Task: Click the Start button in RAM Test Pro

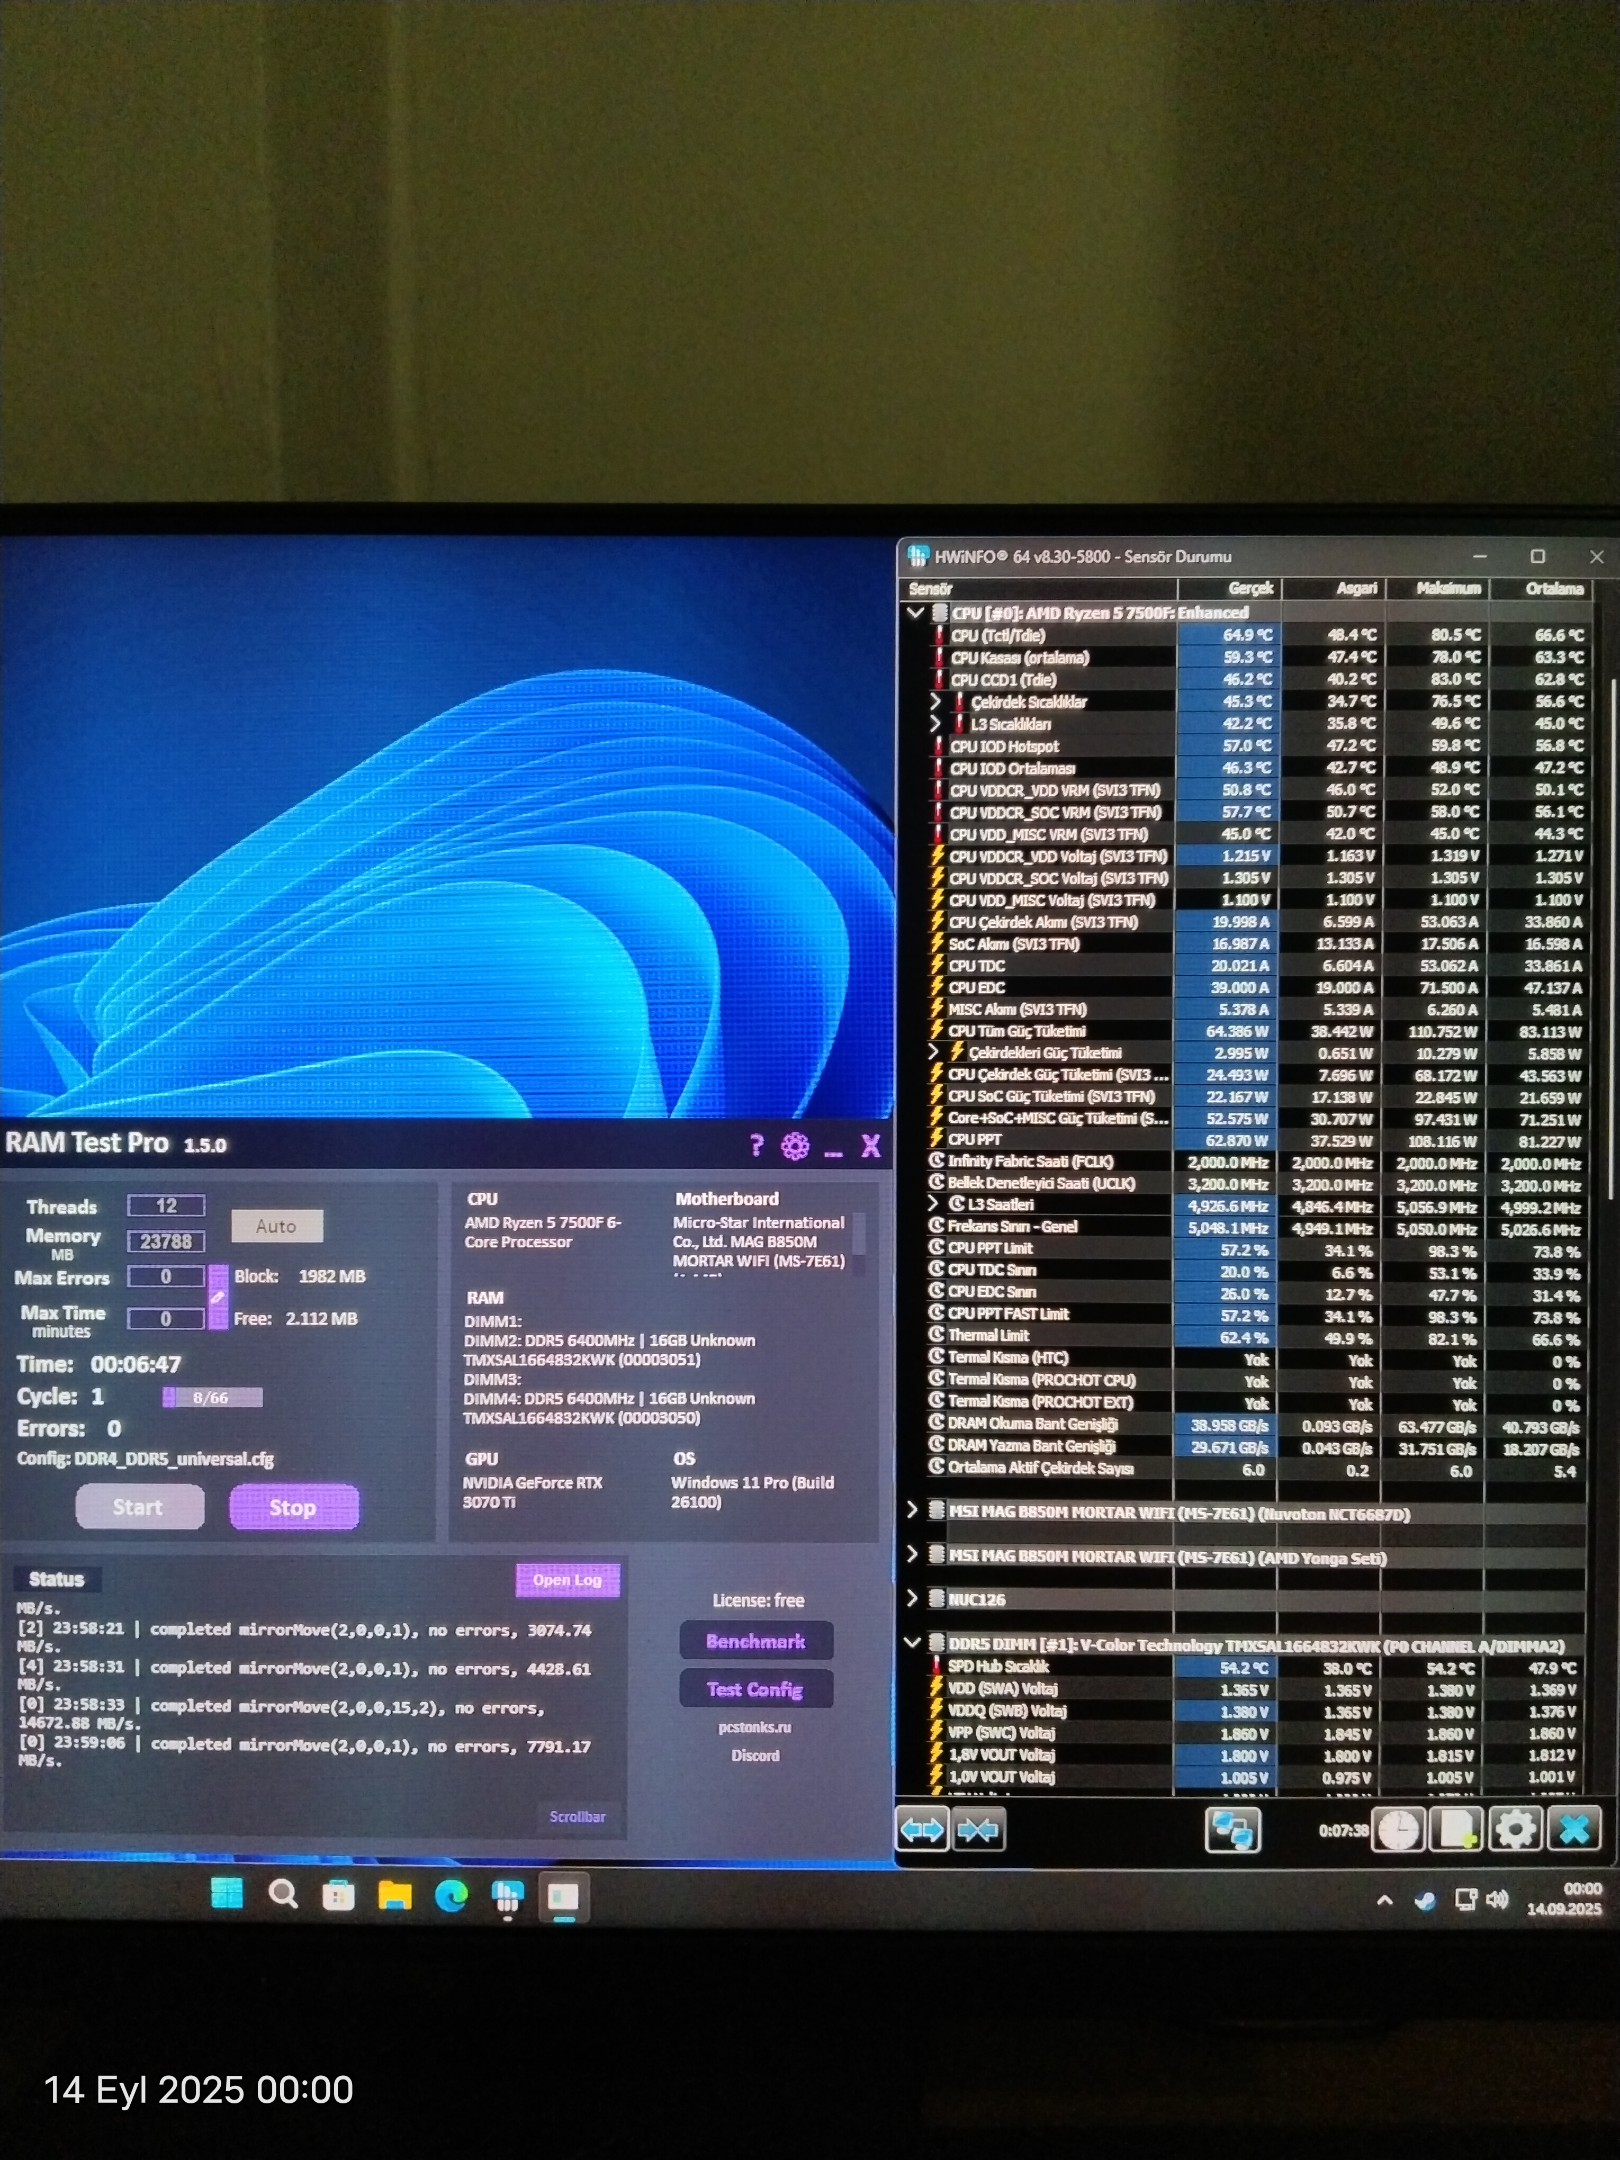Action: click(x=139, y=1507)
